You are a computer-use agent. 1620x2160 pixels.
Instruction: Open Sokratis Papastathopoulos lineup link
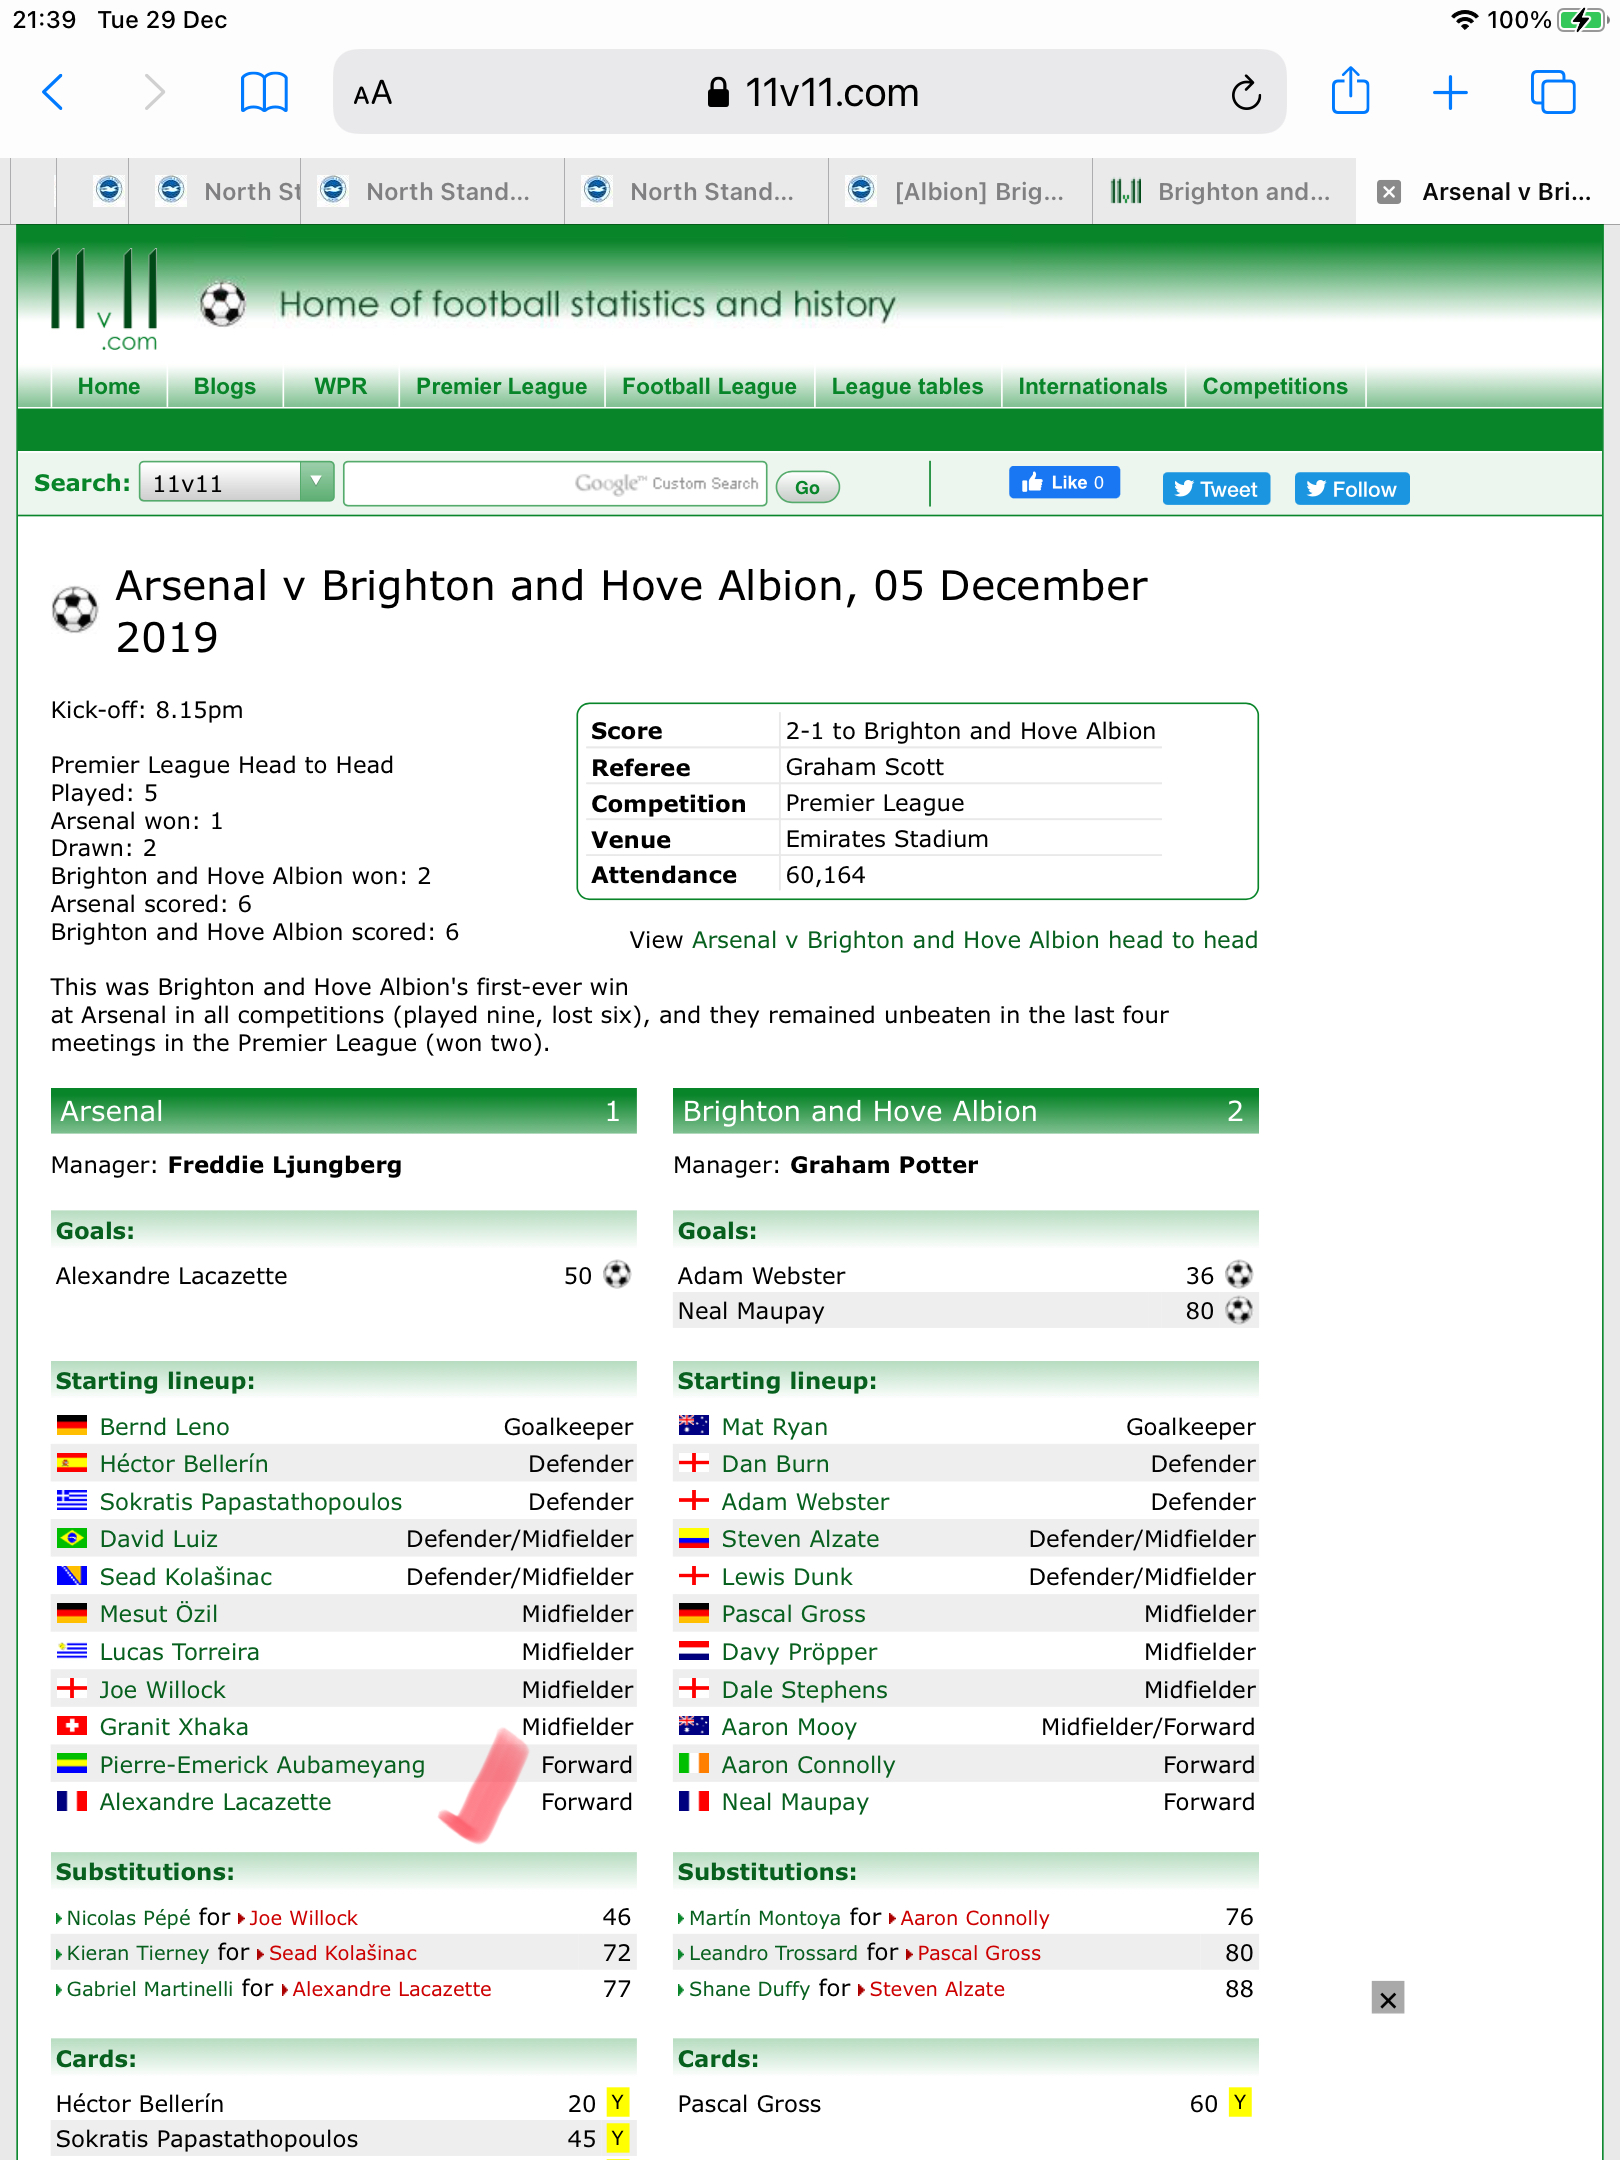click(x=250, y=1502)
